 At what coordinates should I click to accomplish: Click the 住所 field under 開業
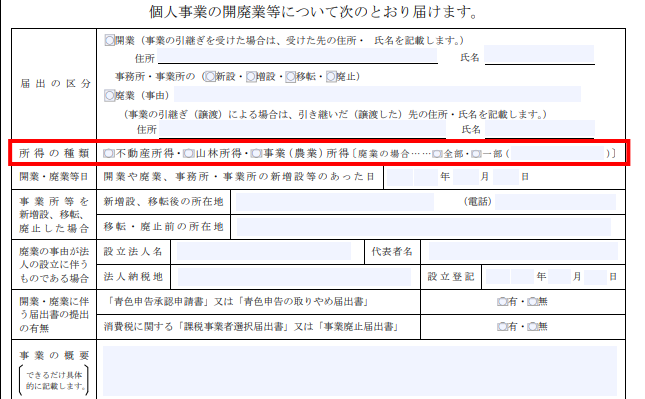297,56
